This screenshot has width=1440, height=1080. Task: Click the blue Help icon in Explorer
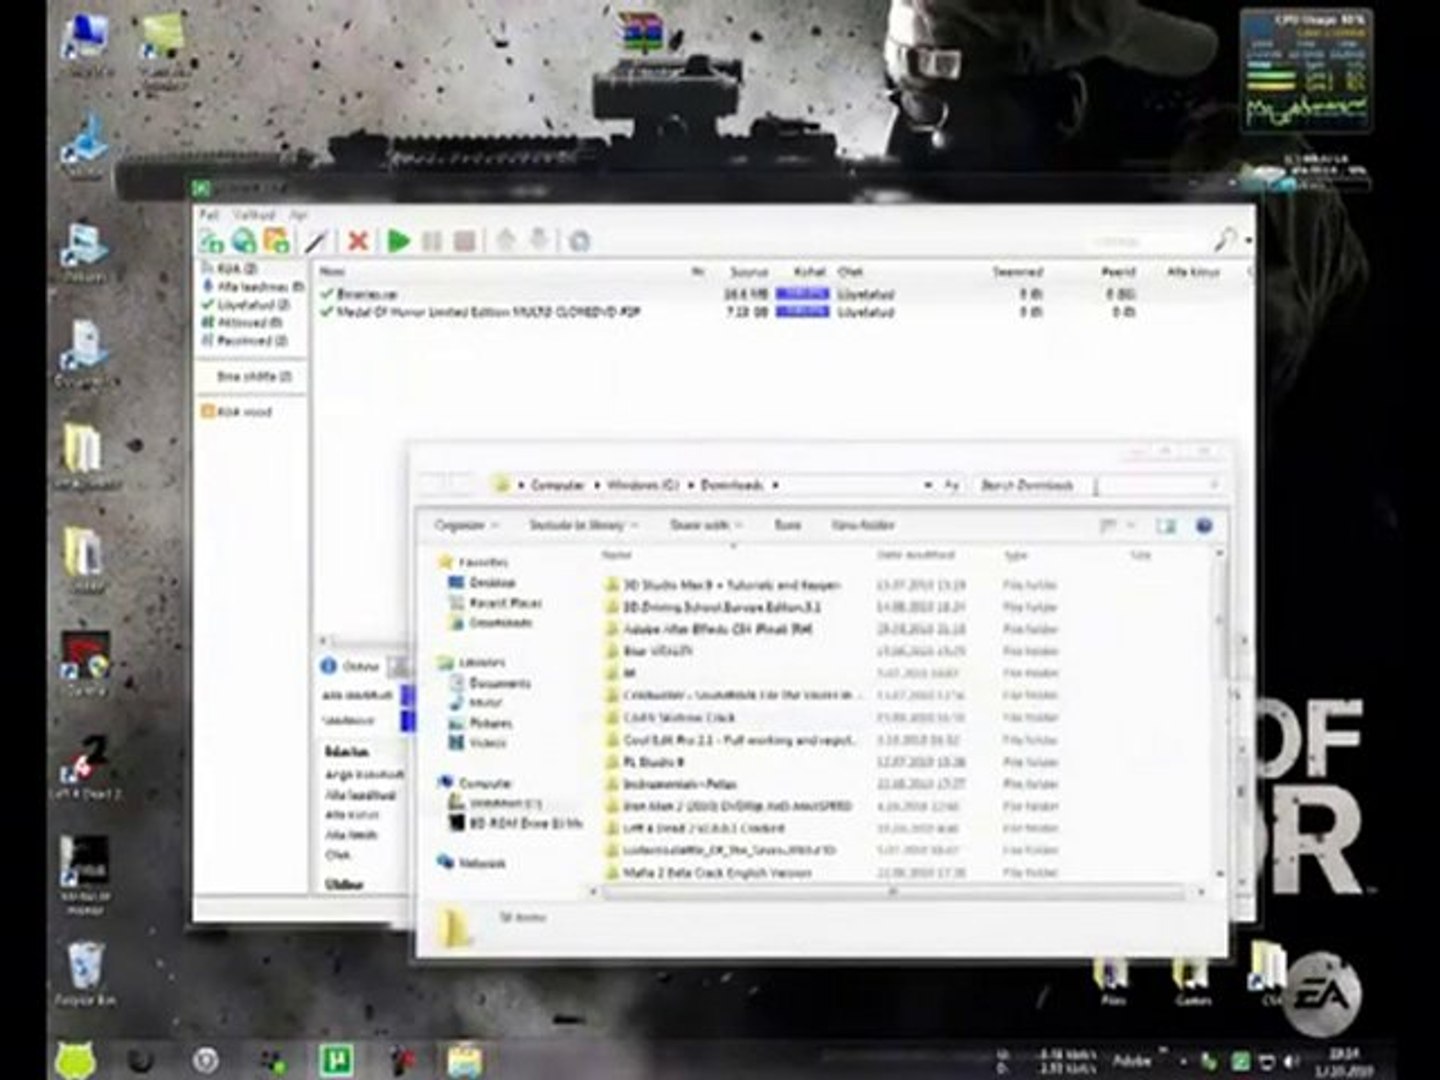coord(1204,525)
